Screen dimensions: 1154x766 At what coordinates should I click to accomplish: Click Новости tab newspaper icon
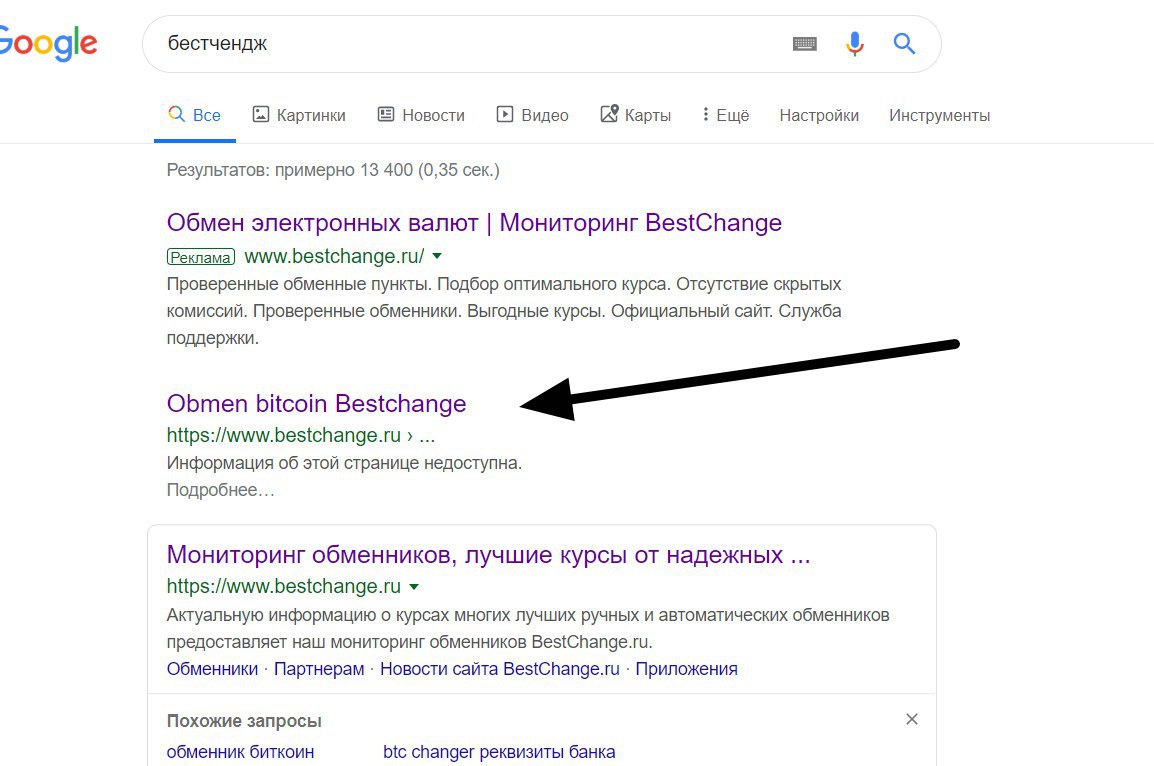[386, 114]
